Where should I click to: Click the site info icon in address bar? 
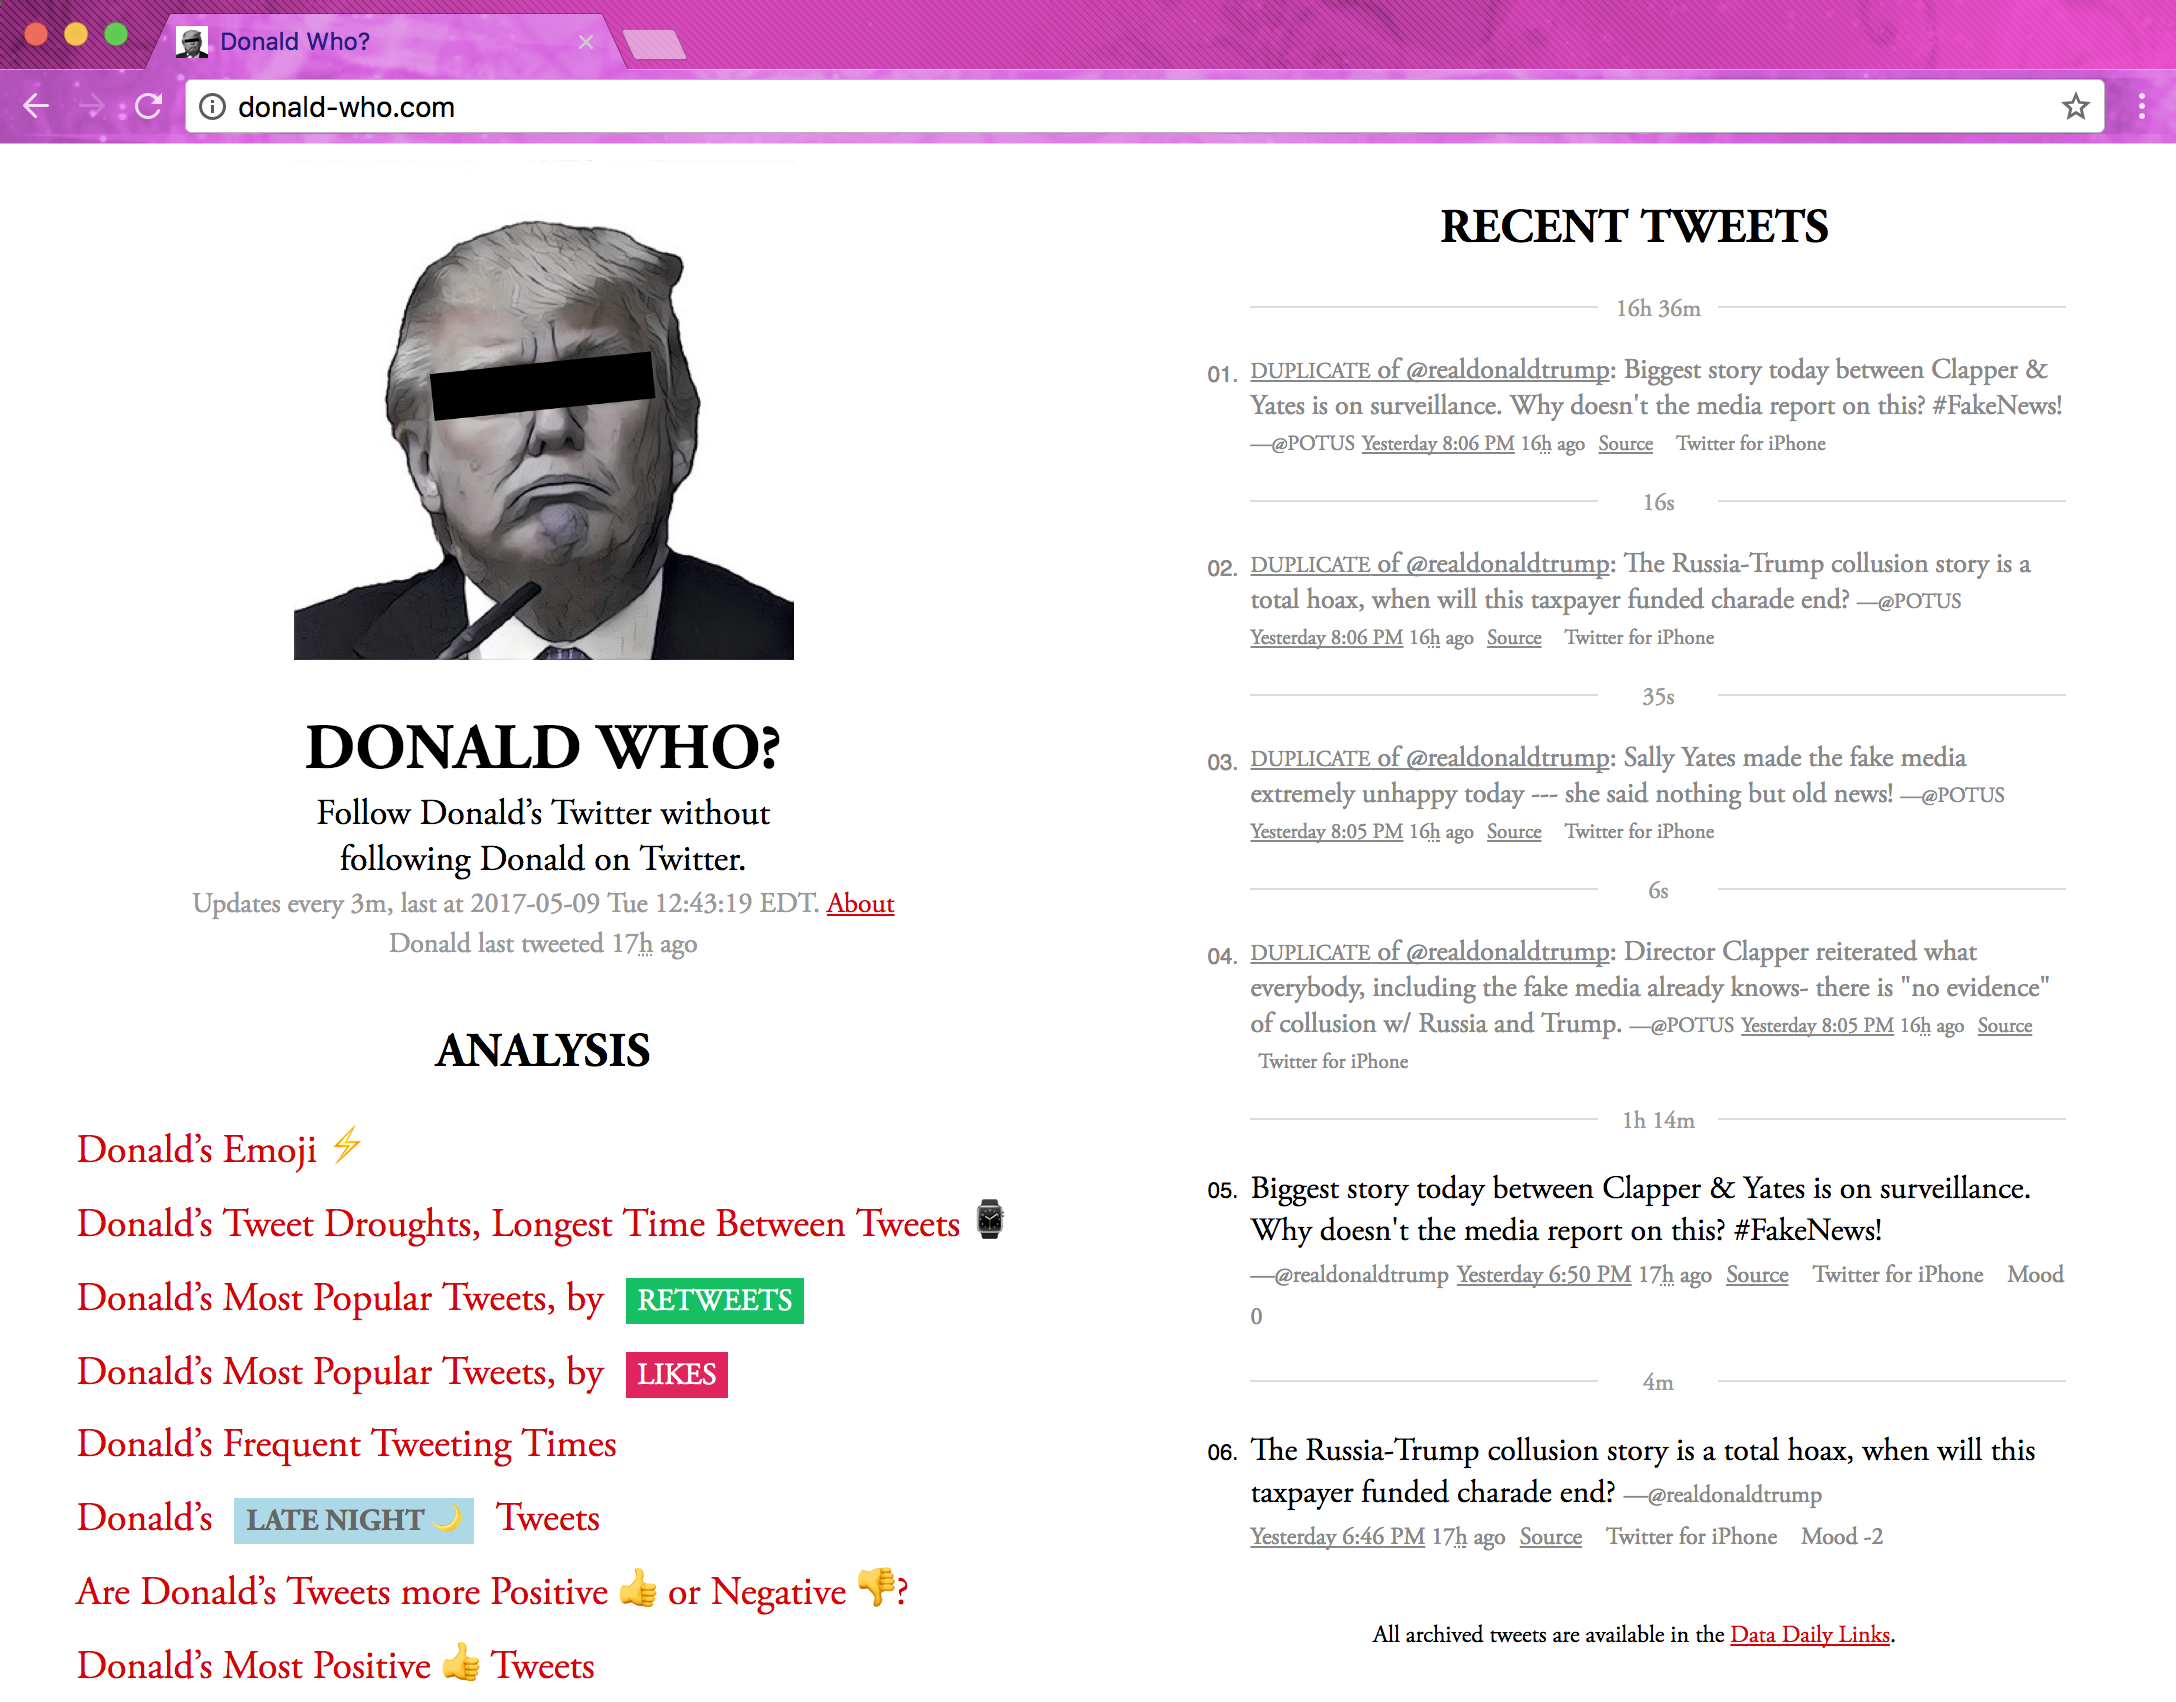pyautogui.click(x=213, y=107)
